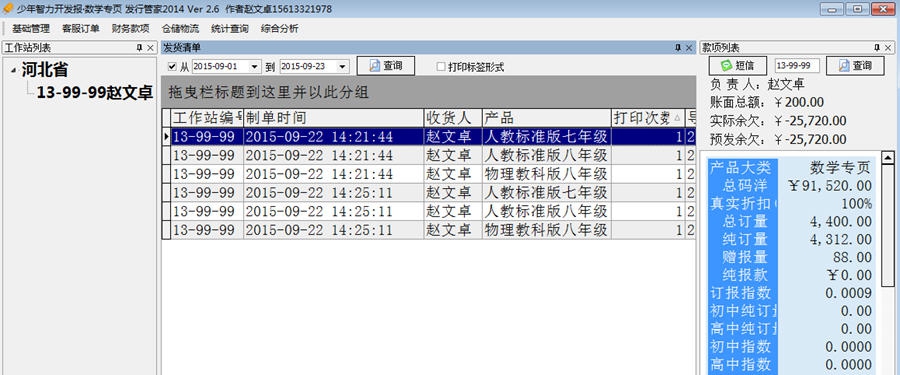Click the 短信 button
This screenshot has width=900, height=375.
pos(738,66)
